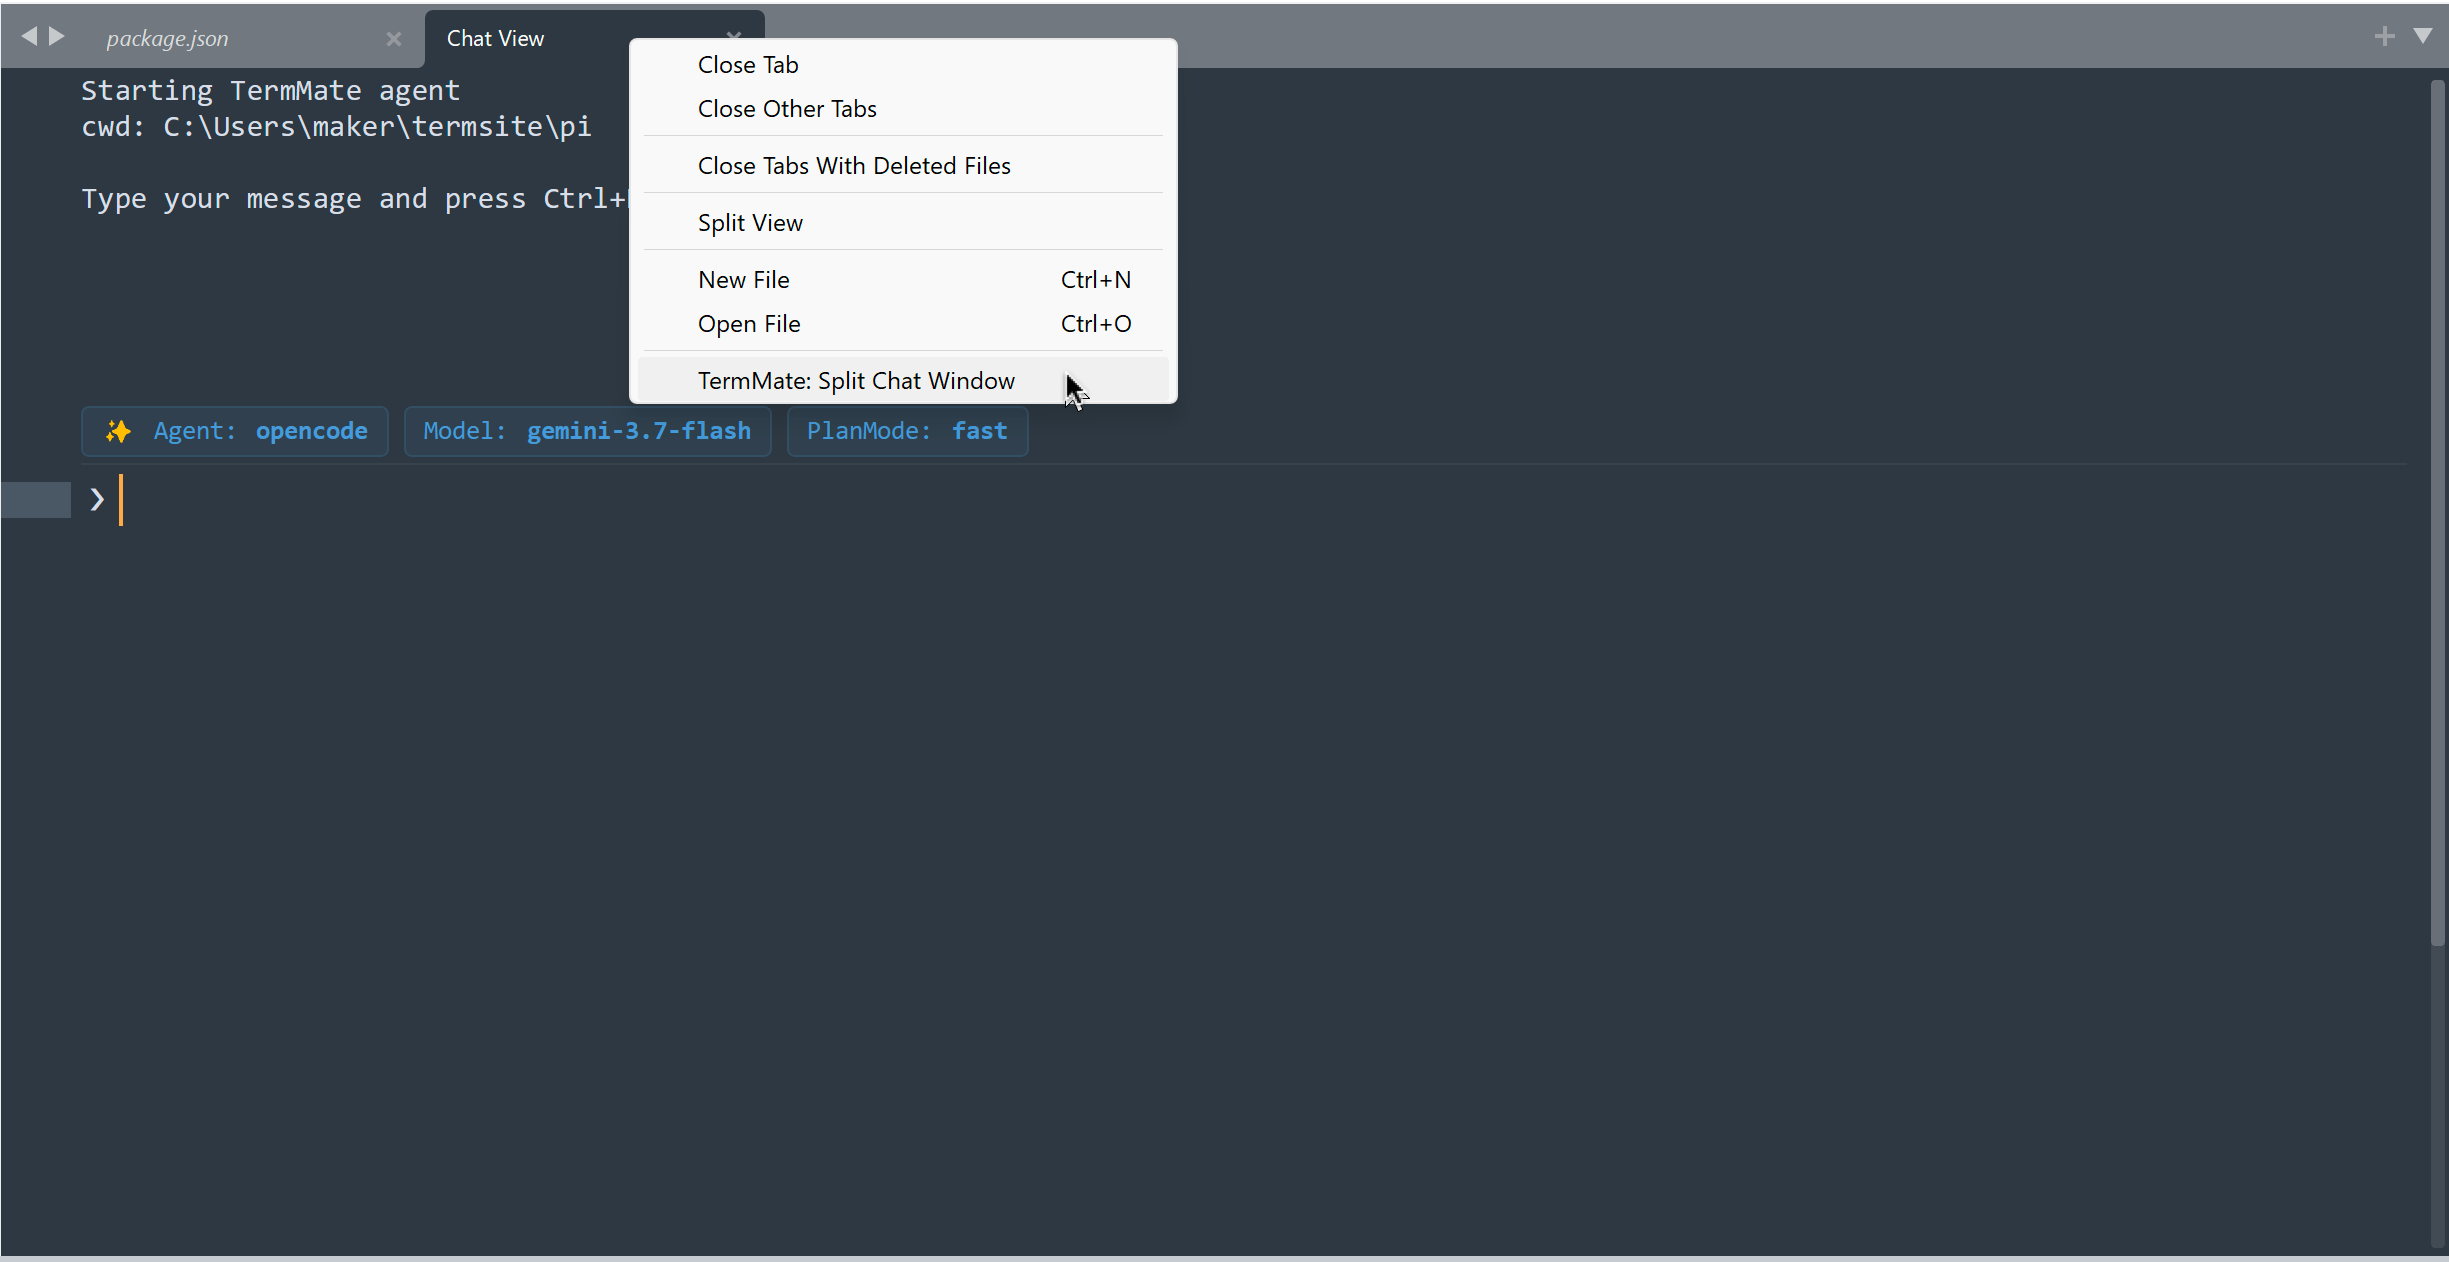Click the 'Starting TermMate agent' text line
2449x1262 pixels.
pyautogui.click(x=270, y=91)
